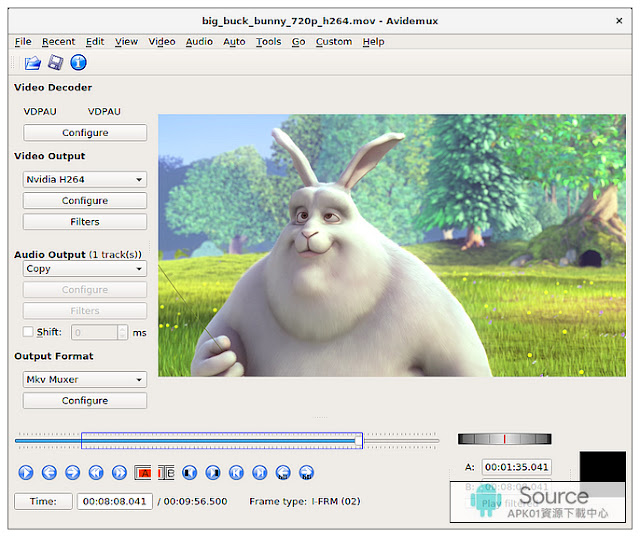Open the Recent menu
The height and width of the screenshot is (537, 640).
pos(58,42)
